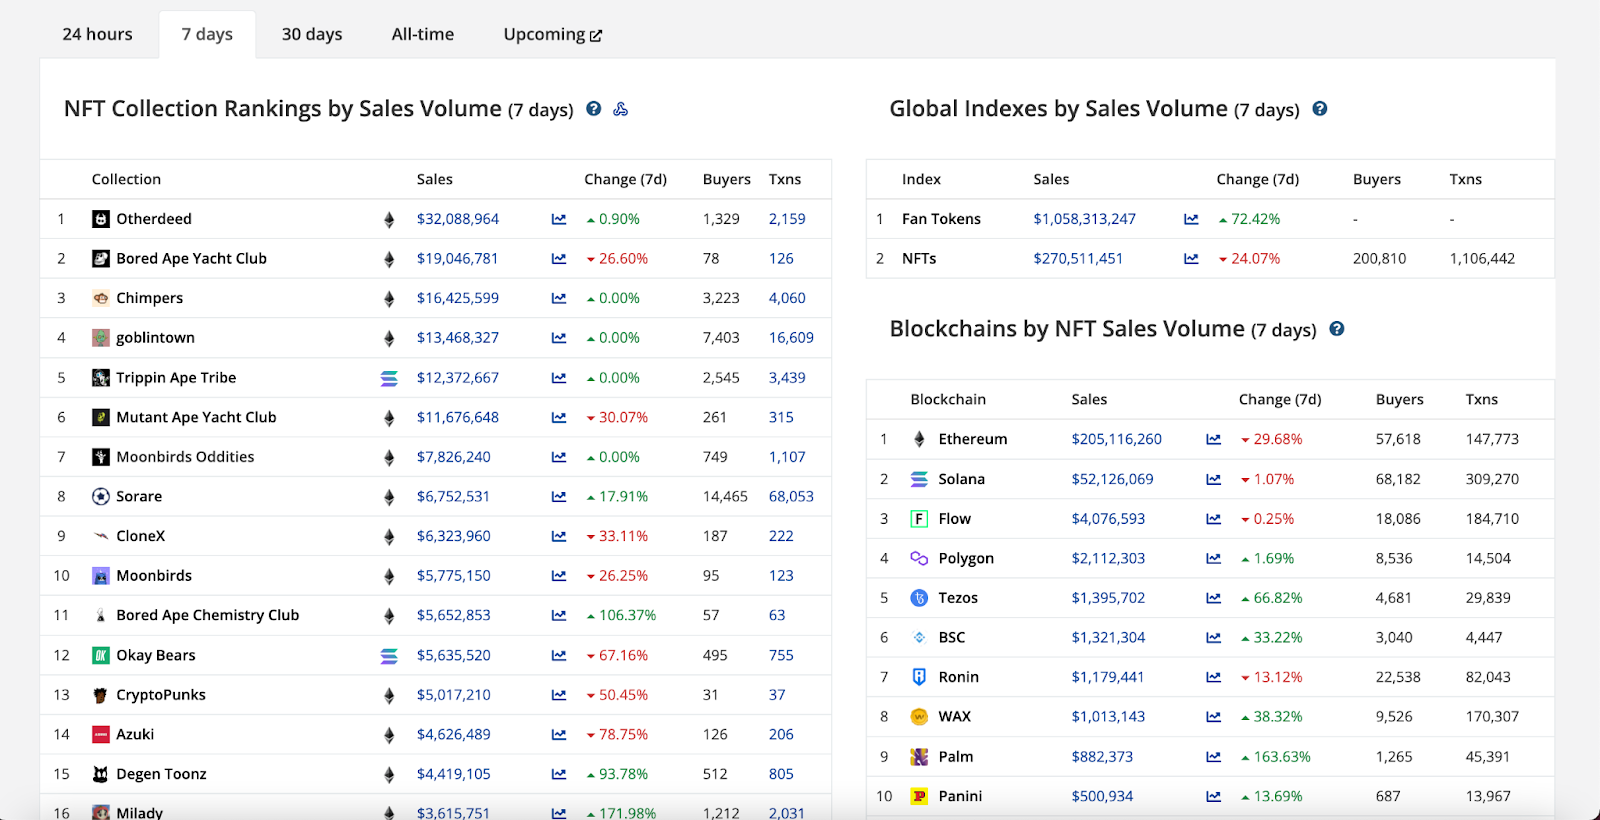
Task: Switch to All-time rankings tab
Action: click(x=423, y=34)
